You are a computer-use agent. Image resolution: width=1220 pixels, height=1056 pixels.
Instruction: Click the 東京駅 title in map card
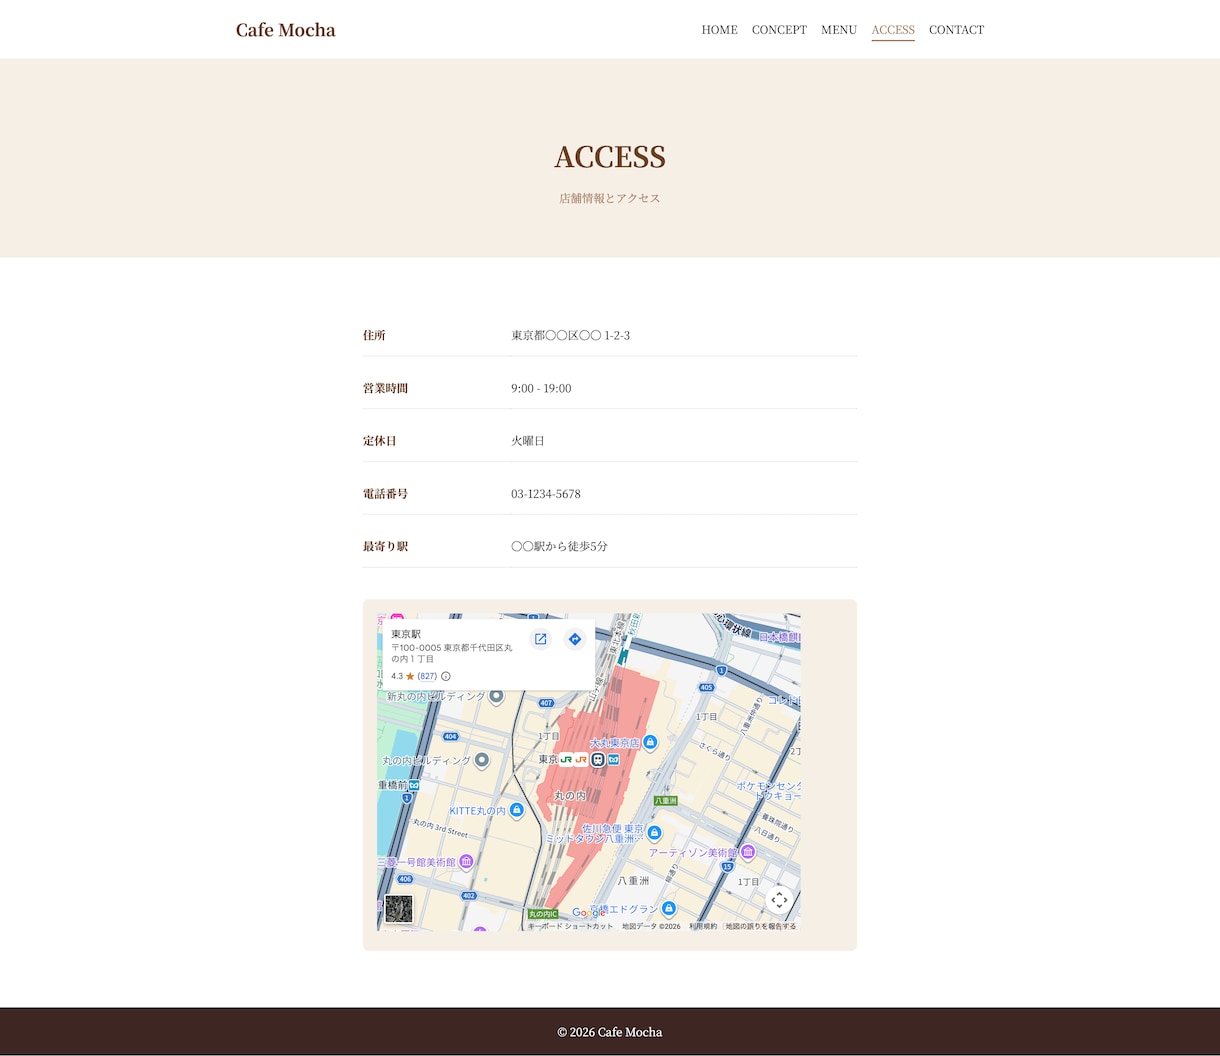[x=406, y=634]
